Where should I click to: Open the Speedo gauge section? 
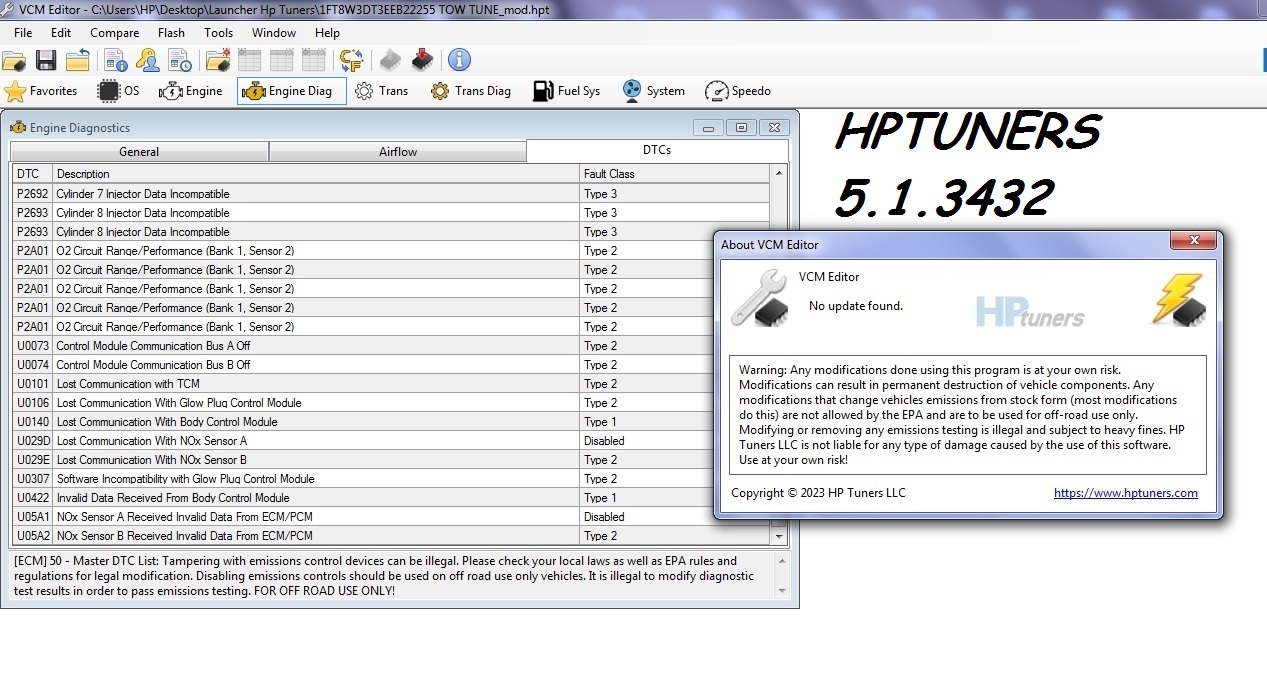[x=738, y=91]
